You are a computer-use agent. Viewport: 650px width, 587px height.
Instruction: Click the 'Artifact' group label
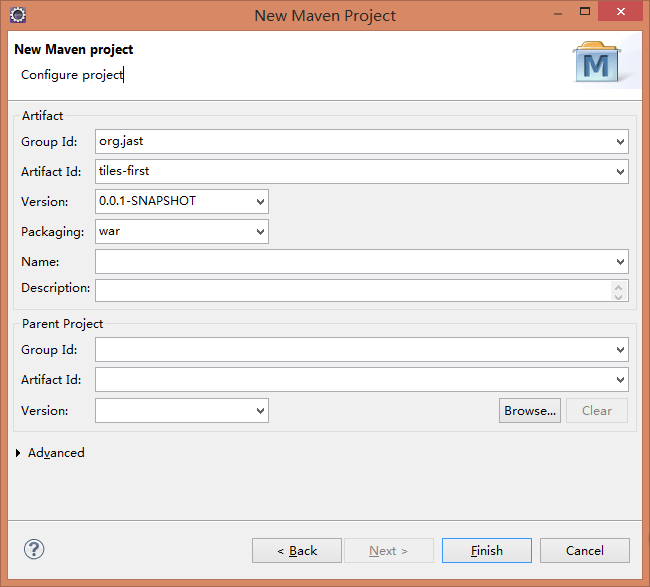point(42,116)
